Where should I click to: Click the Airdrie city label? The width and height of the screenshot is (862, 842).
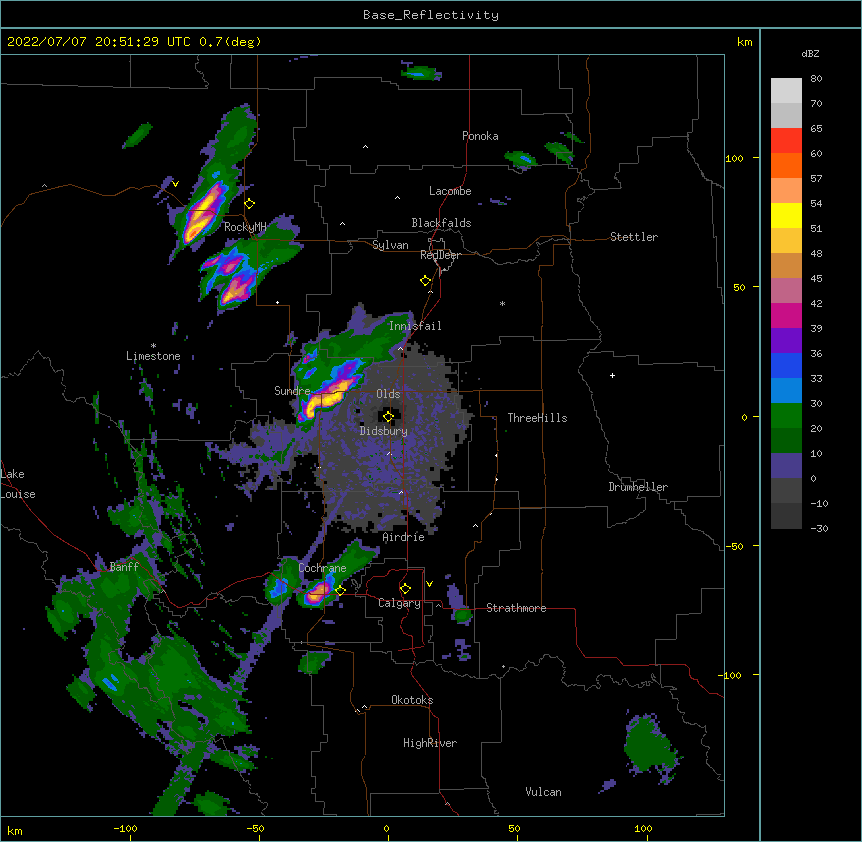[404, 537]
